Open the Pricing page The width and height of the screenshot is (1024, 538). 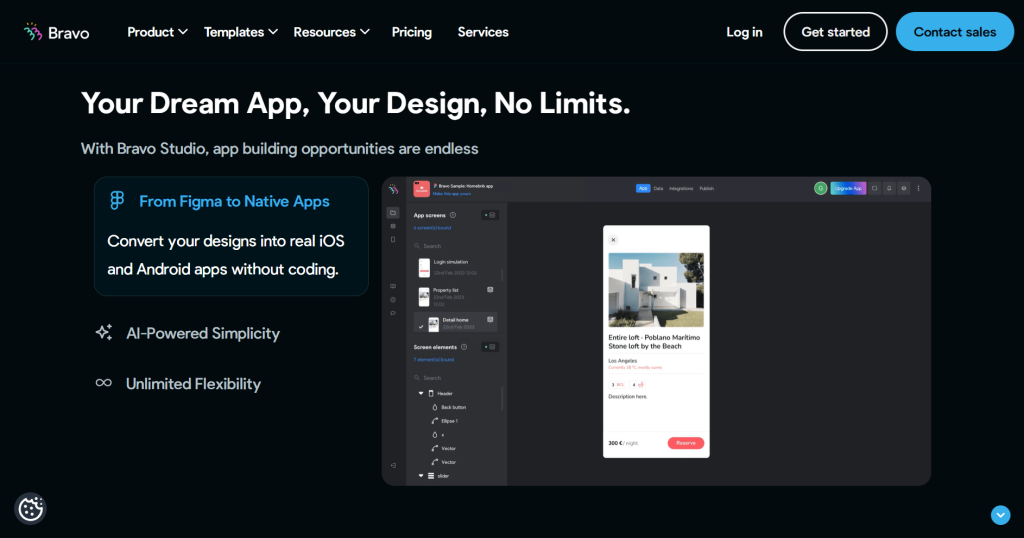click(x=411, y=32)
